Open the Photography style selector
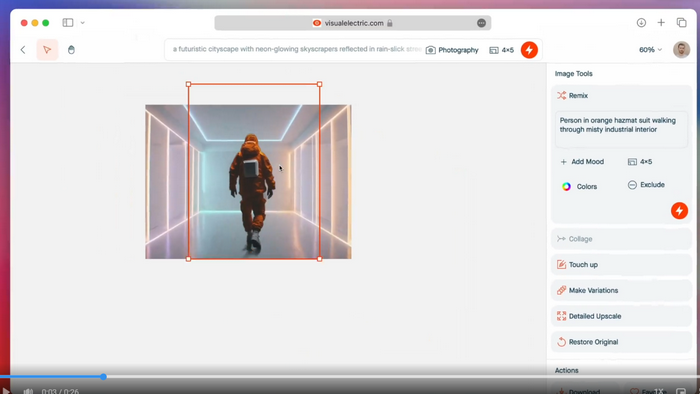Viewport: 700px width, 394px height. [x=452, y=50]
